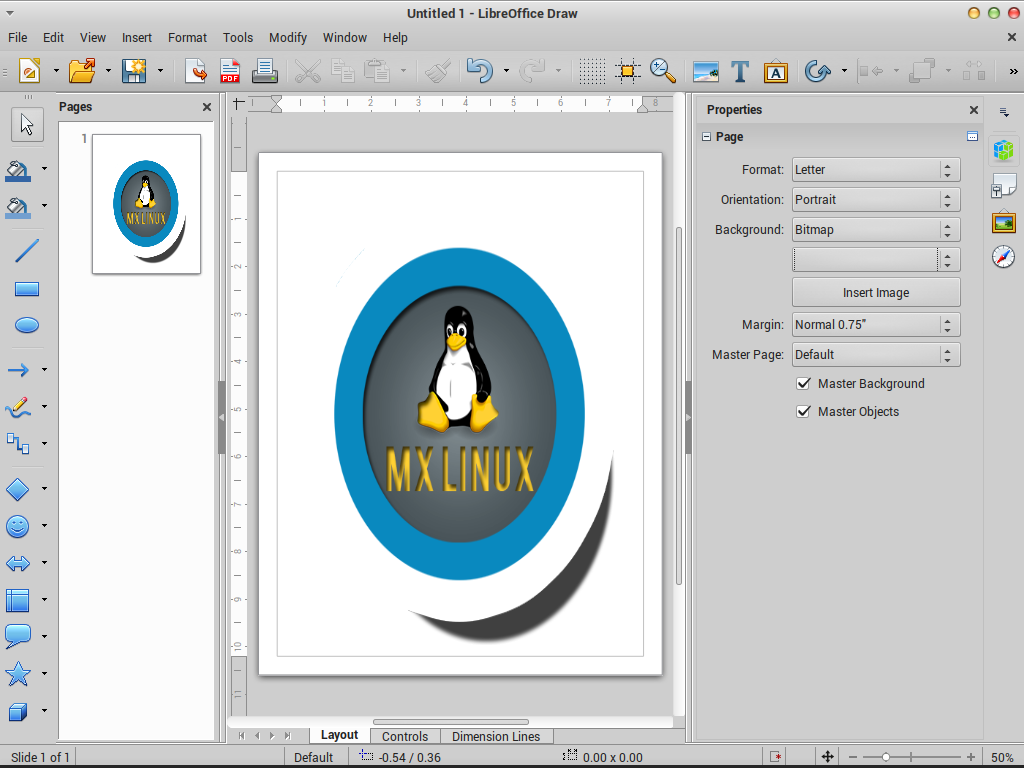
Task: Select the Connector tool
Action: click(18, 443)
